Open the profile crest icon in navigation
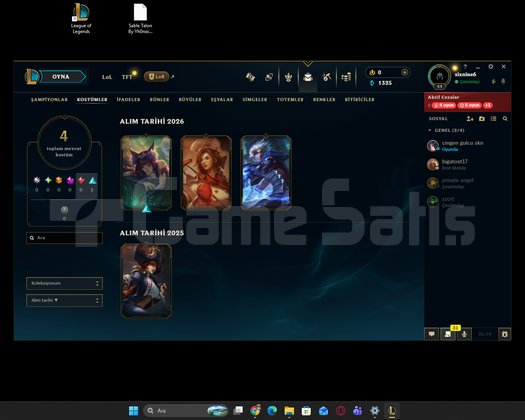525x420 pixels. pos(288,77)
